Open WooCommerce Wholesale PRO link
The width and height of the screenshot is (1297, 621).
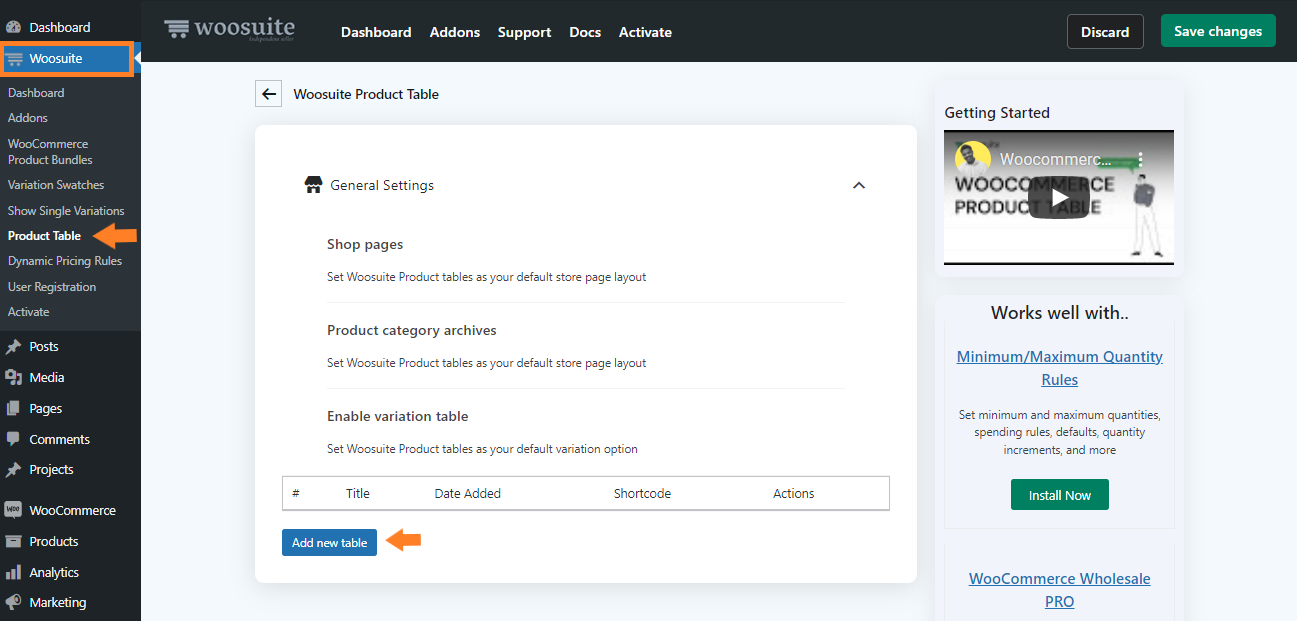(1060, 590)
